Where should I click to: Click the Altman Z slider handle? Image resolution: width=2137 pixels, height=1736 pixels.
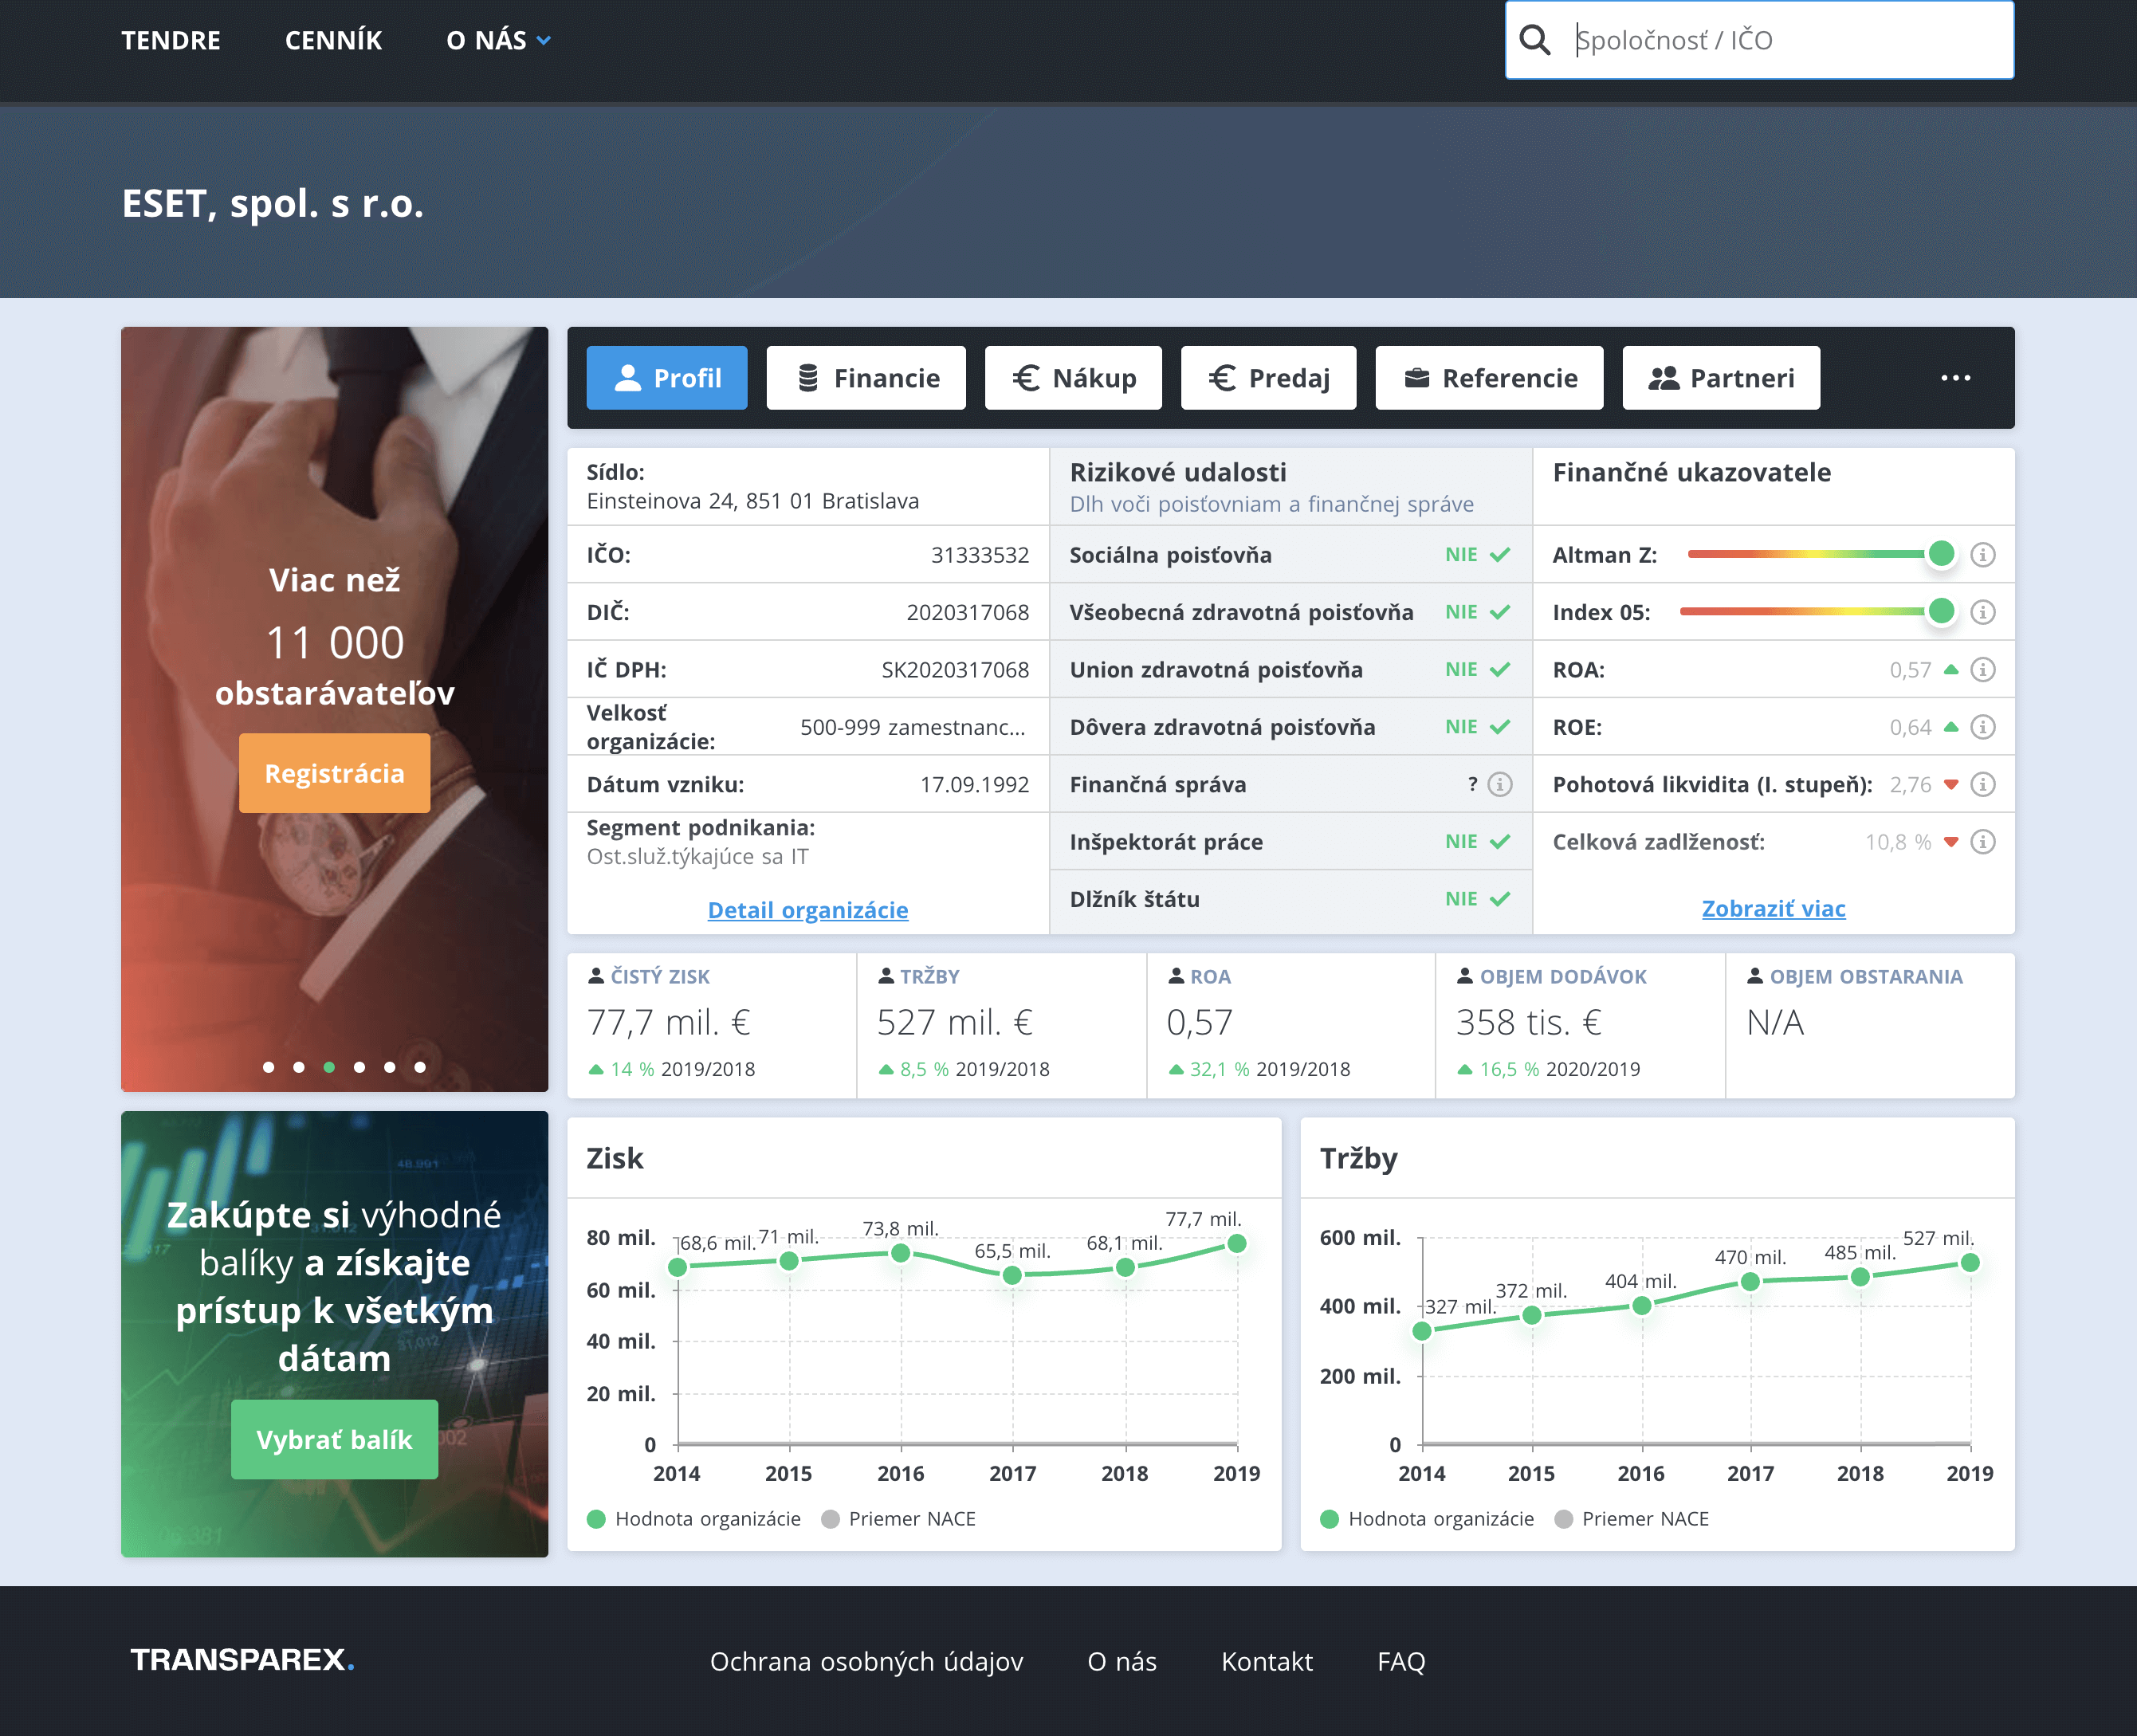click(1941, 554)
